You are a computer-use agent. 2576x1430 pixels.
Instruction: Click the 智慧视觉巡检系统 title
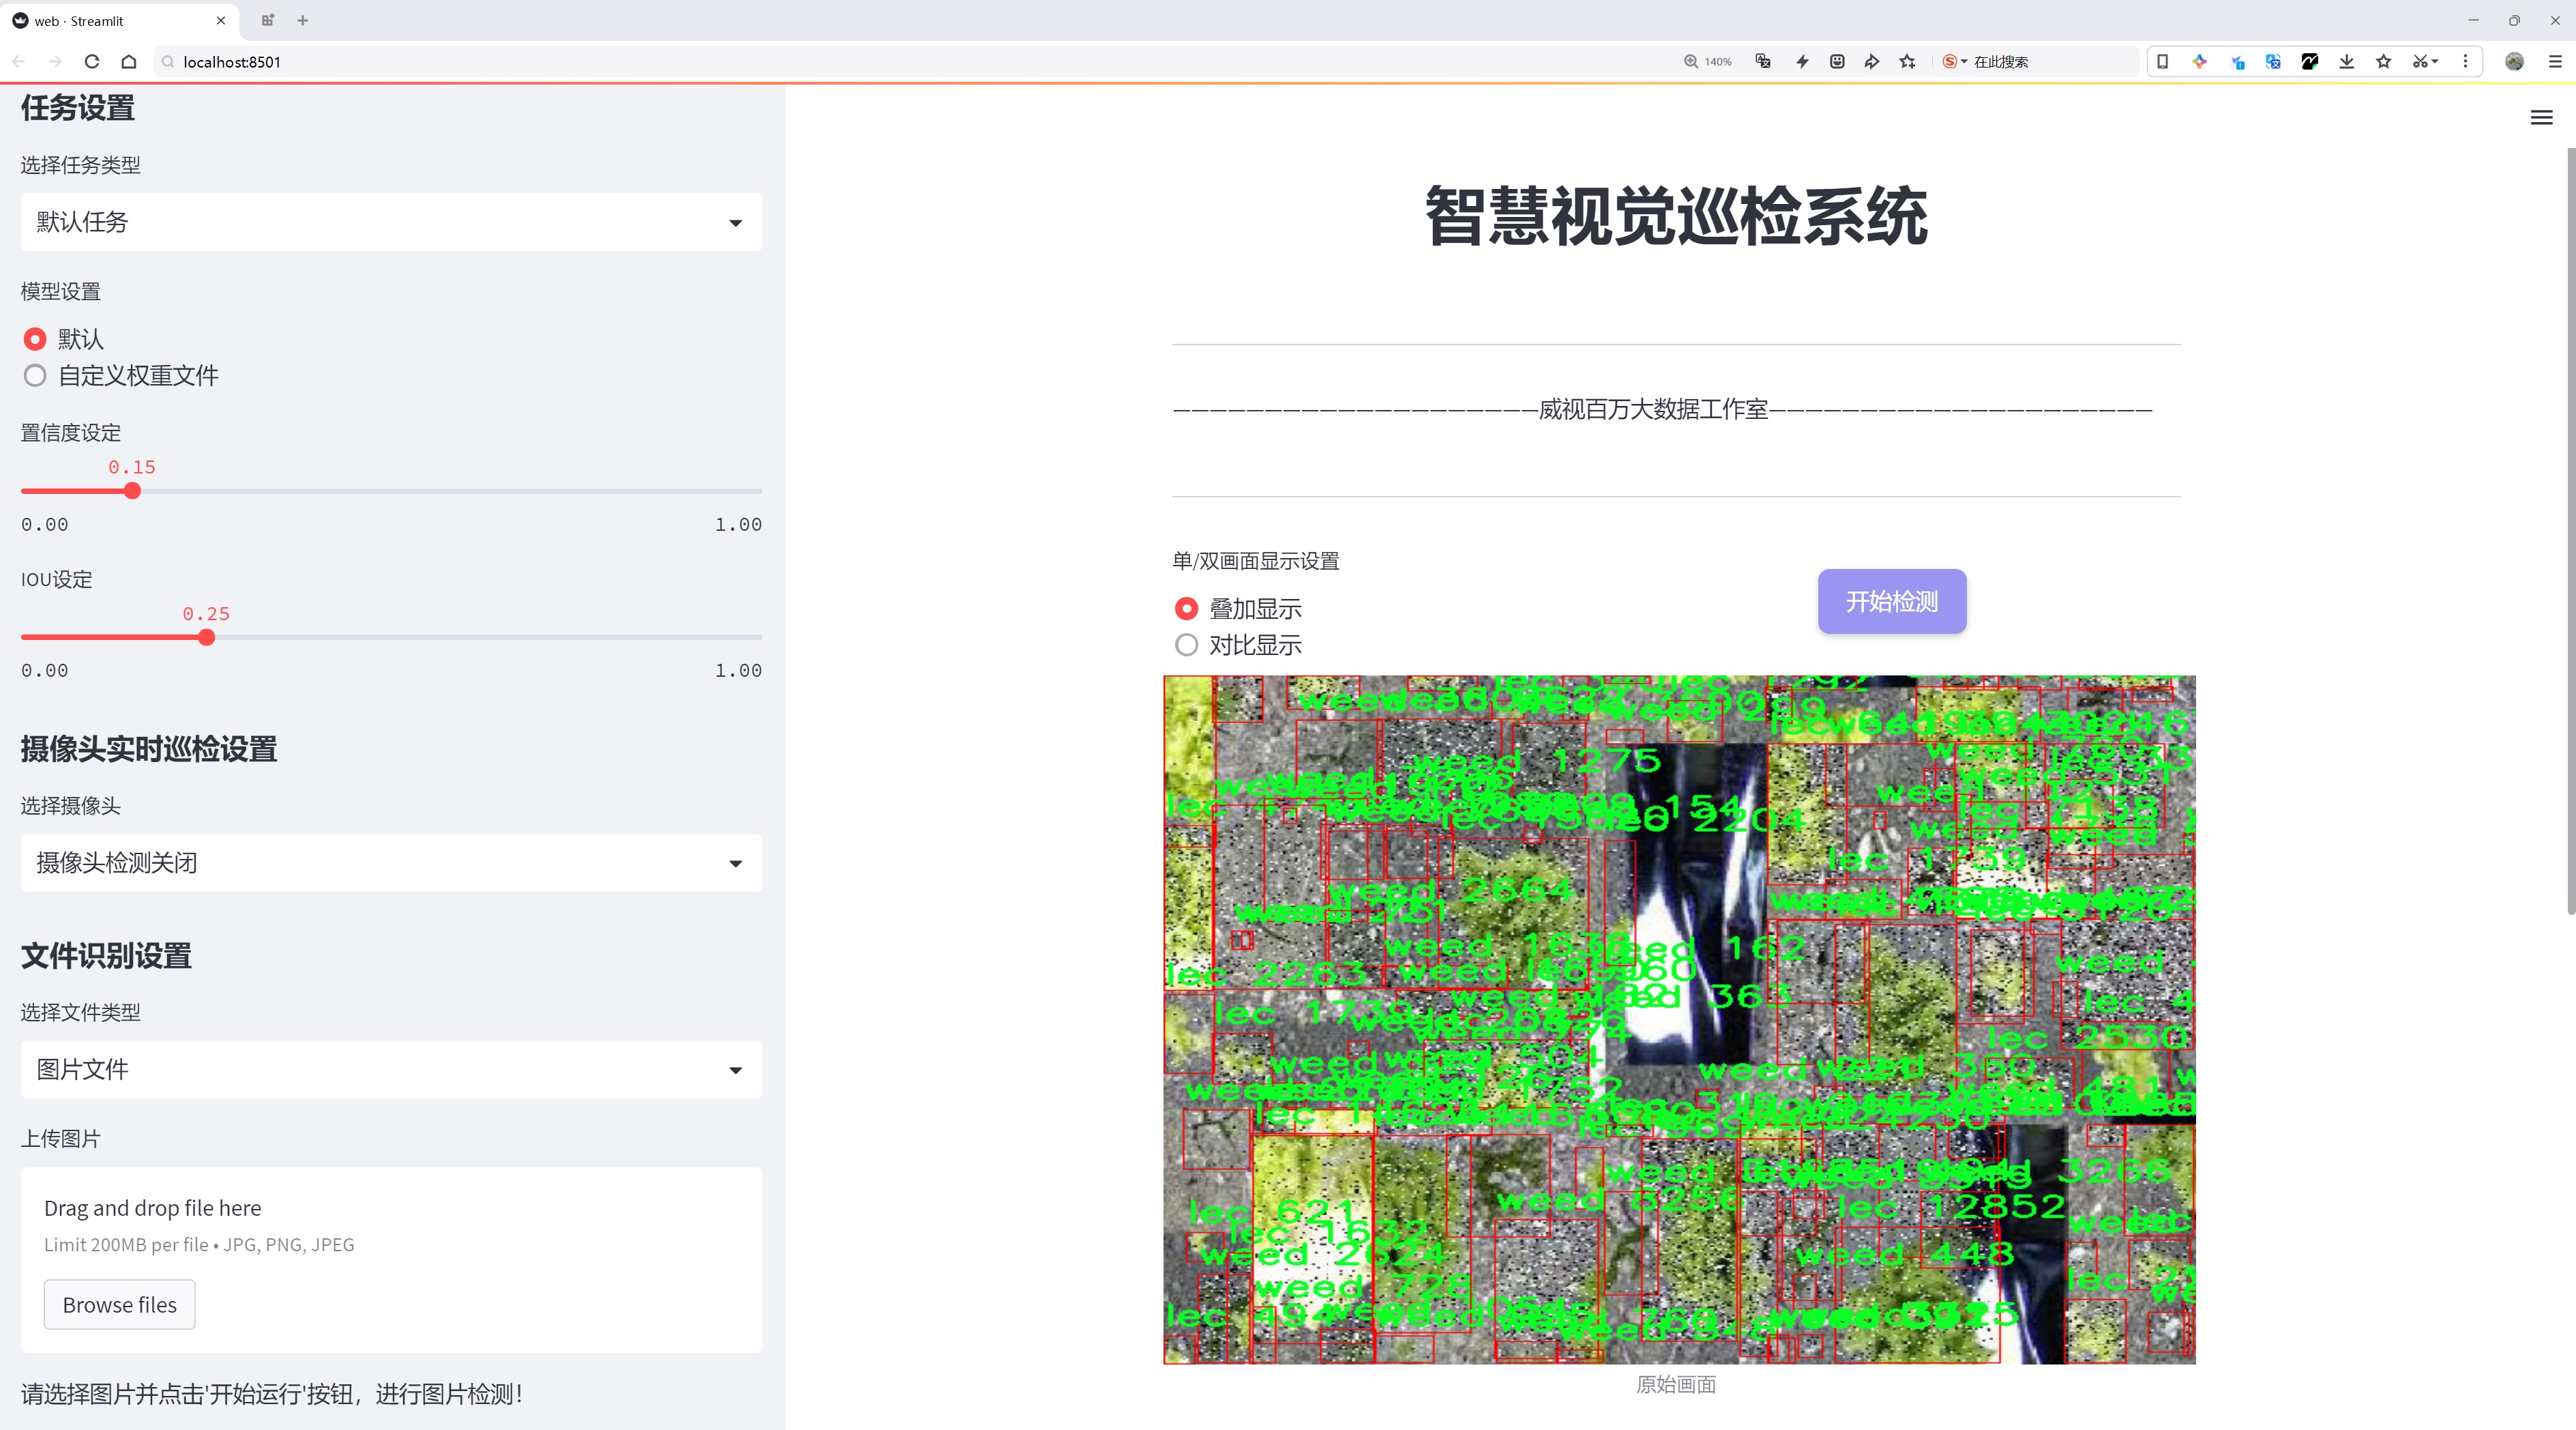pyautogui.click(x=1676, y=216)
